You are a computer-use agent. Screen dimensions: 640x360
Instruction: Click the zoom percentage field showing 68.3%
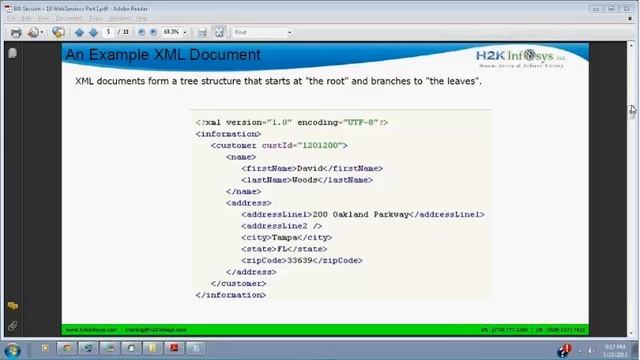171,32
